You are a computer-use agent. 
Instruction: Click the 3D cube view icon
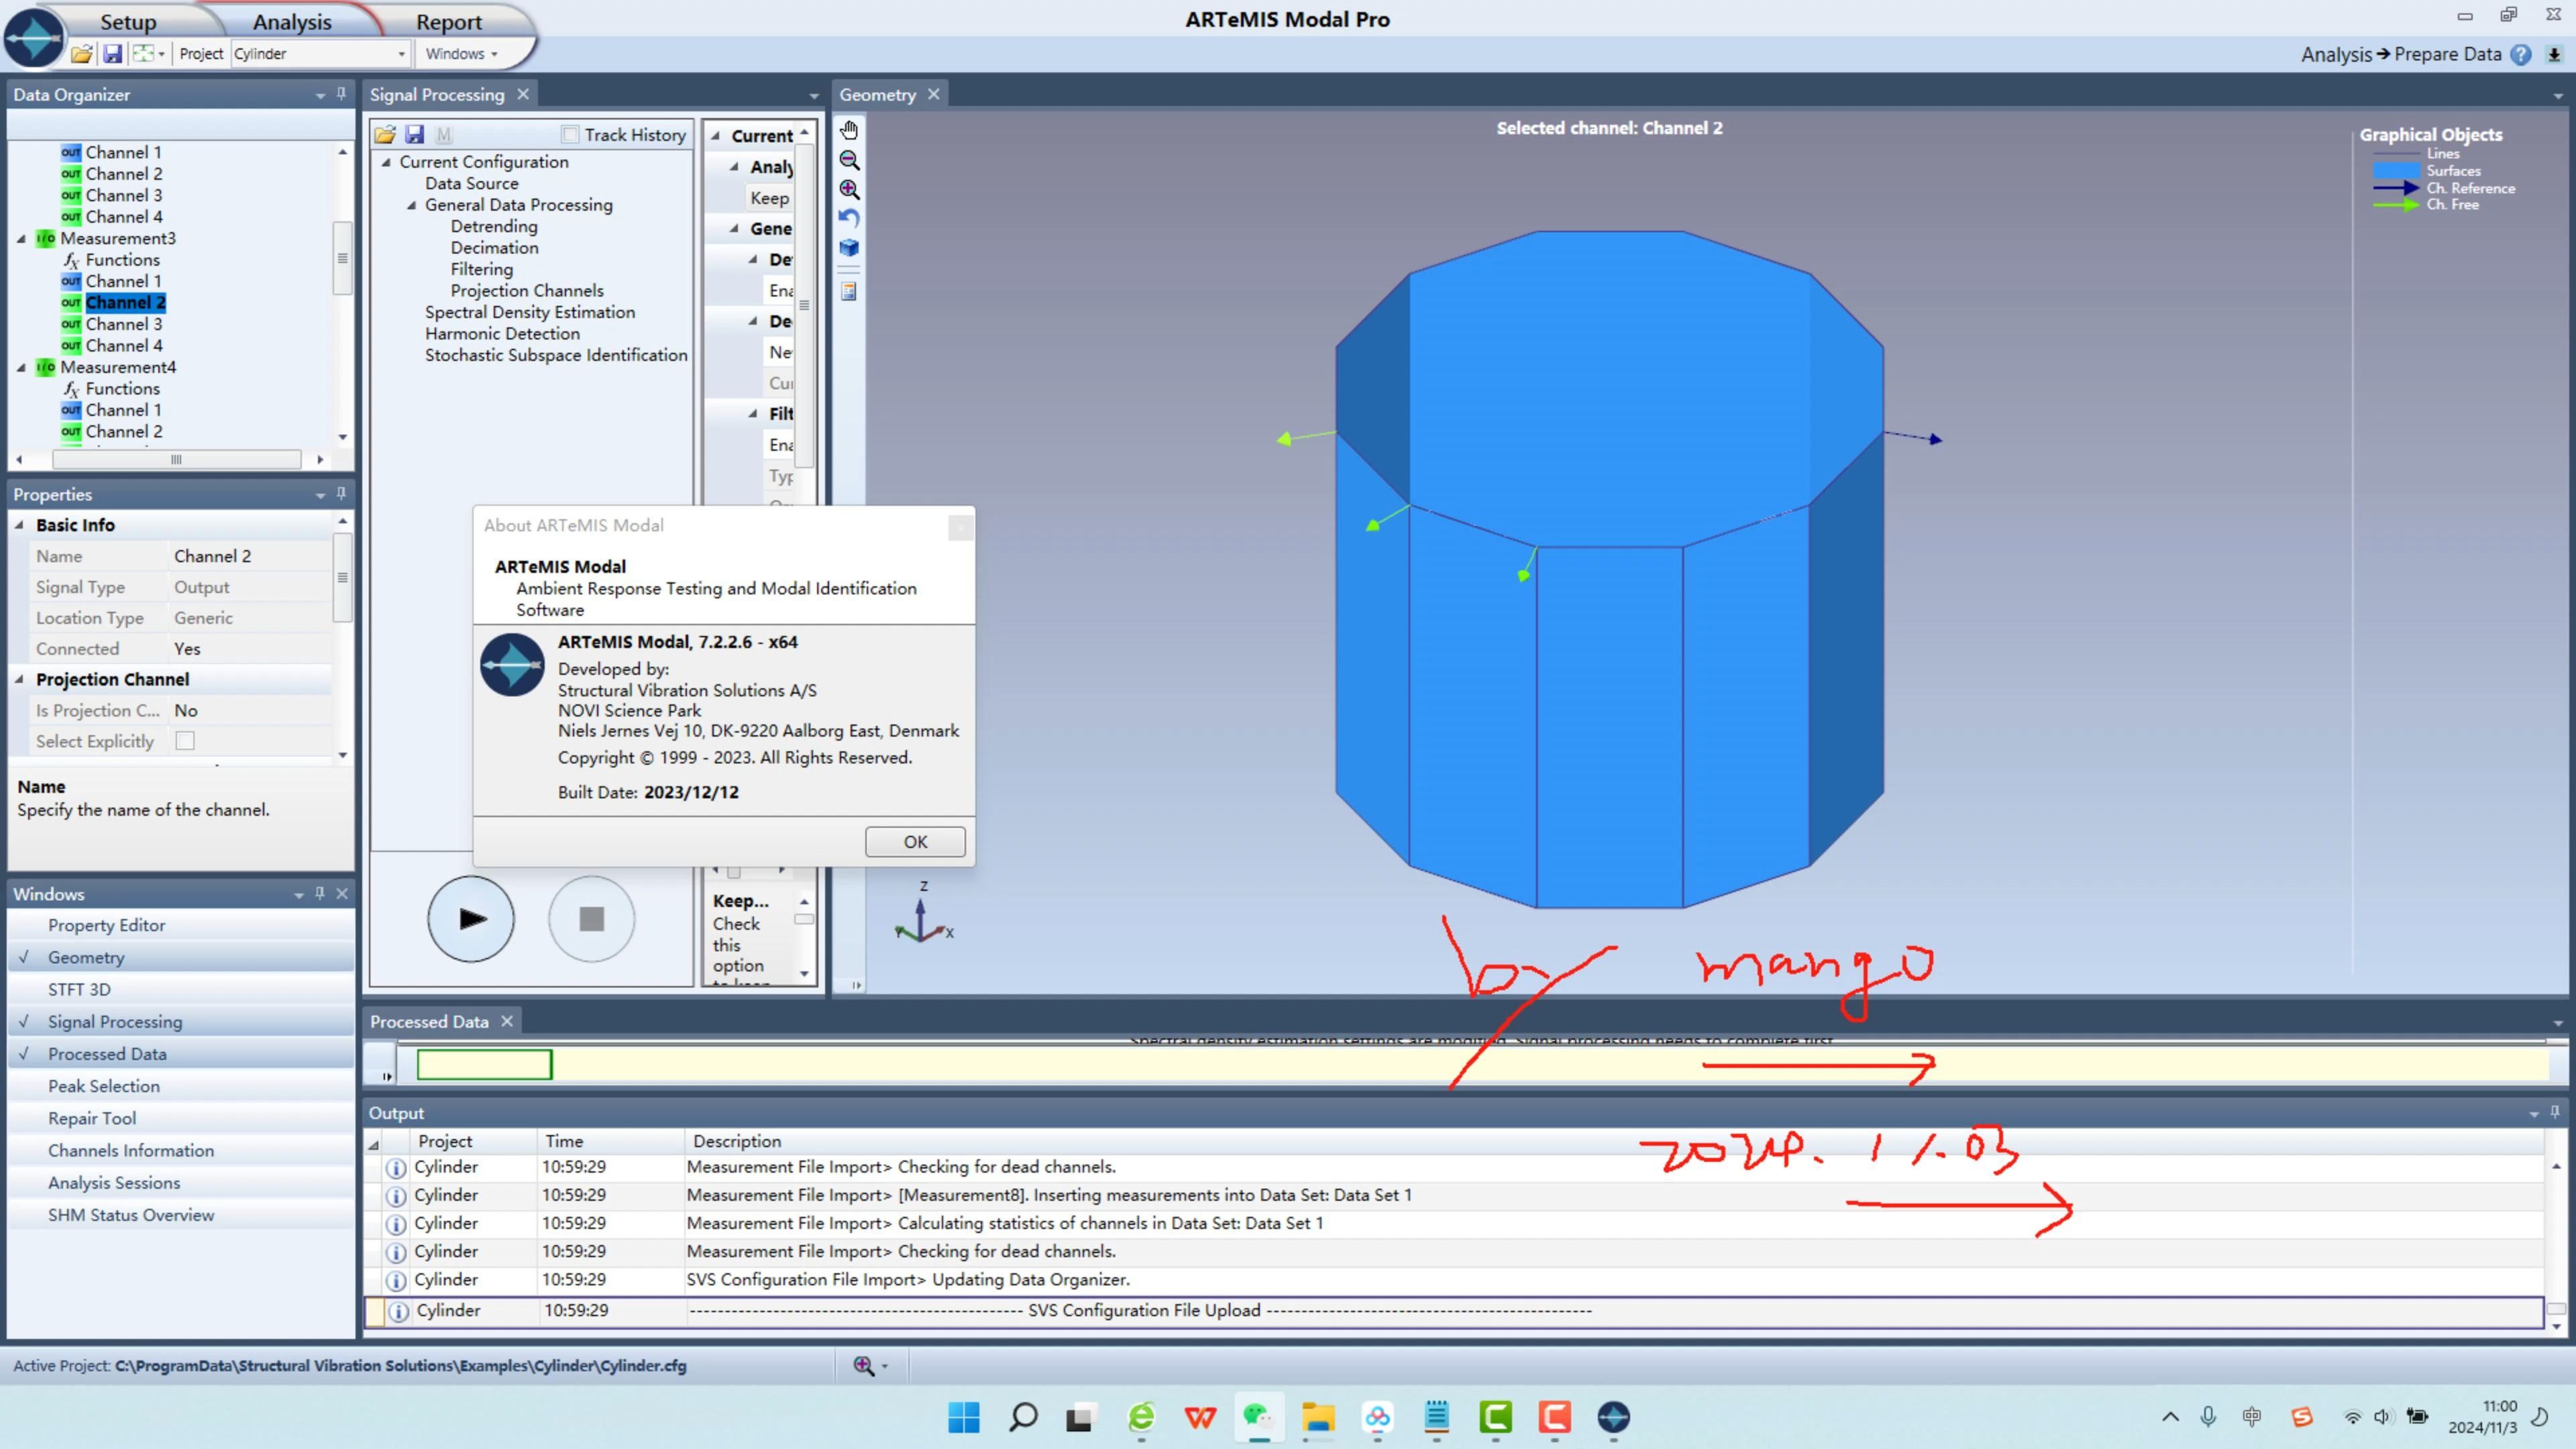click(849, 248)
